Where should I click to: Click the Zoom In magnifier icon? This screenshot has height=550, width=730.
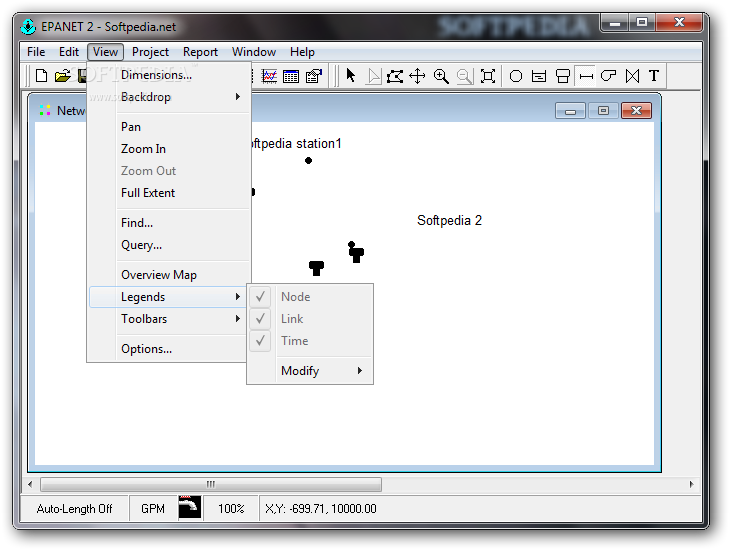441,76
